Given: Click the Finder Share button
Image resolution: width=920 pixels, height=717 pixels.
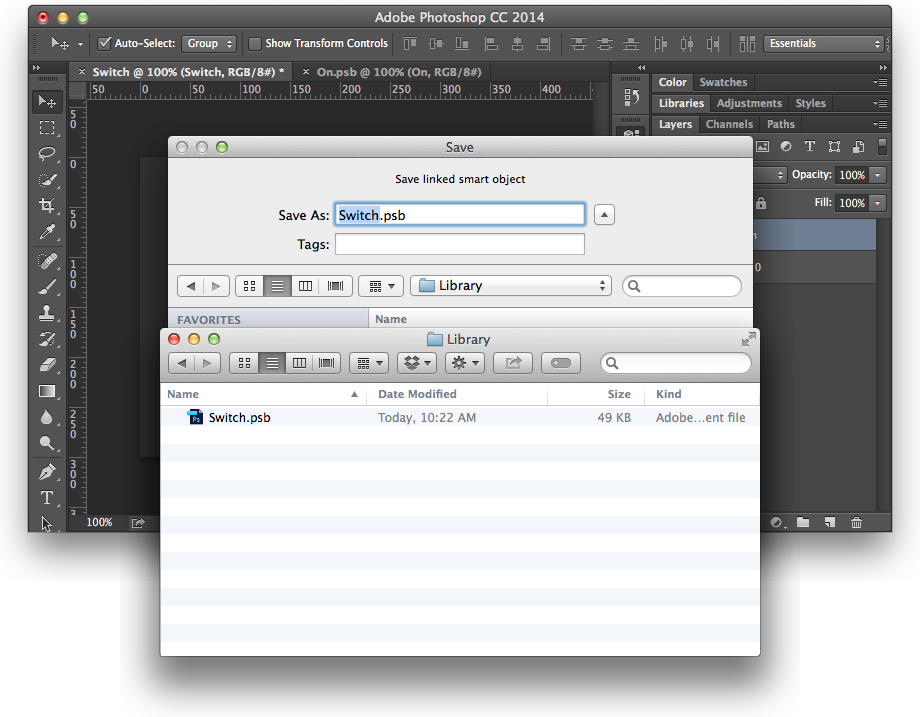Looking at the screenshot, I should point(513,363).
